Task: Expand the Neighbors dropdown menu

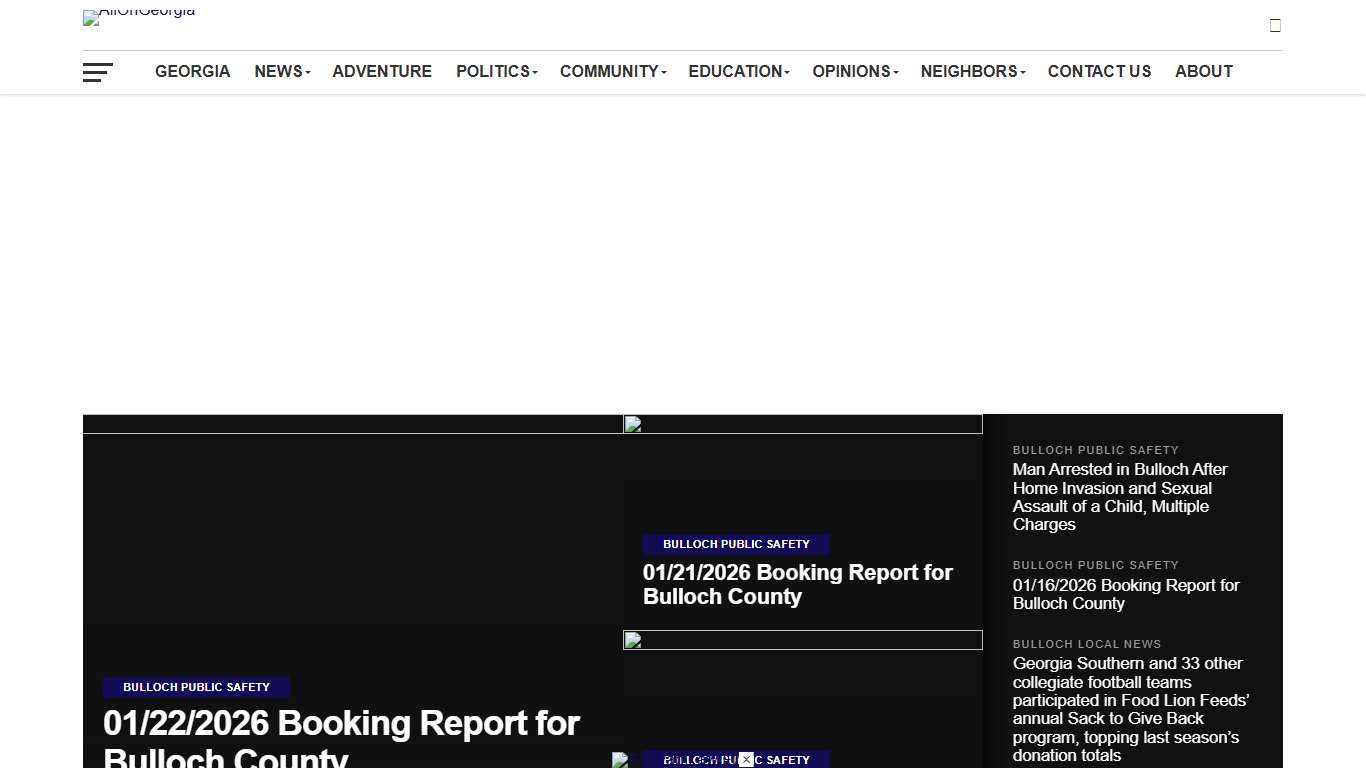Action: (x=972, y=72)
